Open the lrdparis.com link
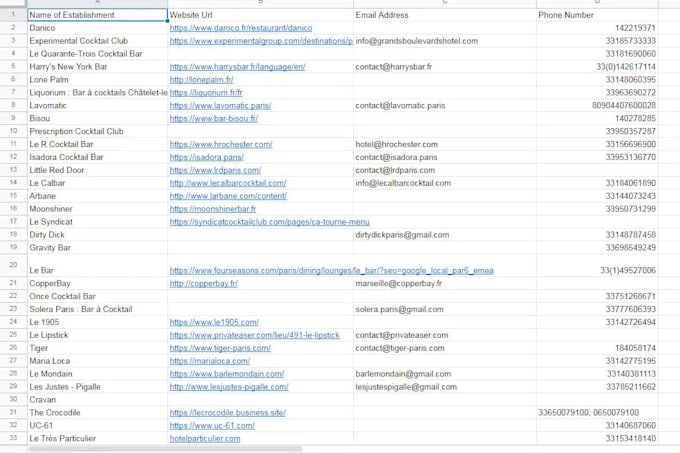 click(215, 170)
